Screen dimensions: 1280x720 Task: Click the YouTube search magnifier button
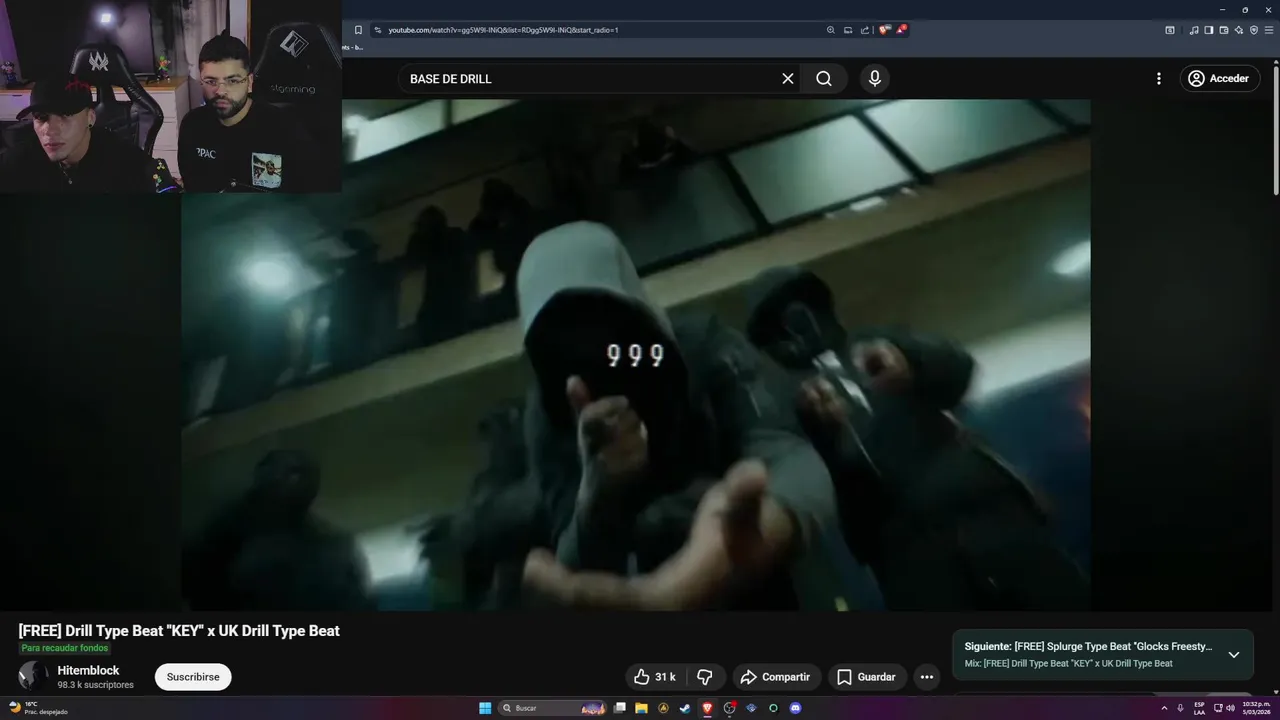click(x=823, y=78)
